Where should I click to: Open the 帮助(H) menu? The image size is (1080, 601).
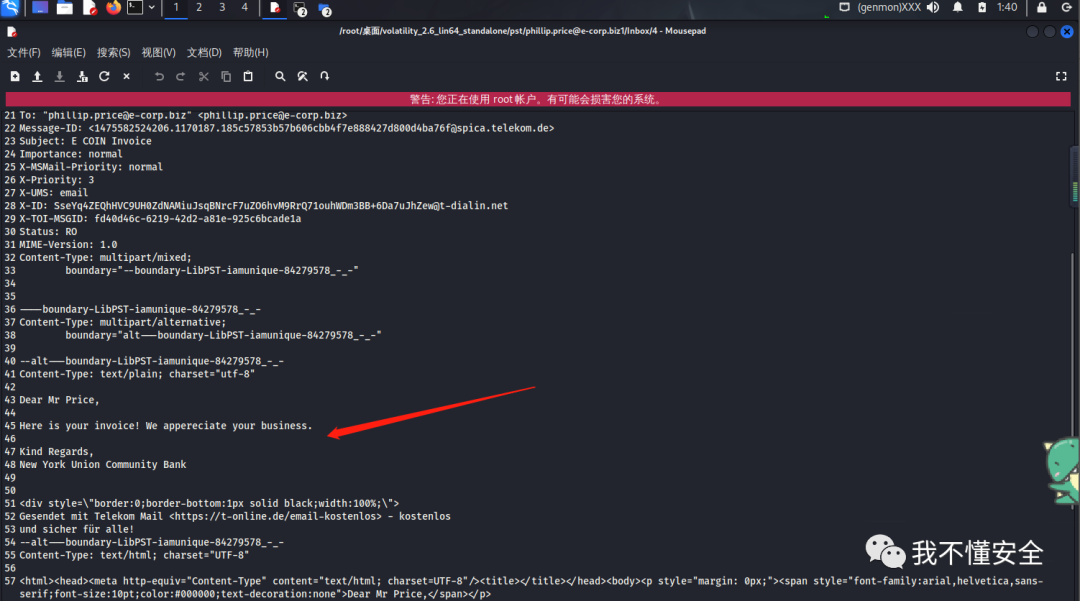[251, 53]
